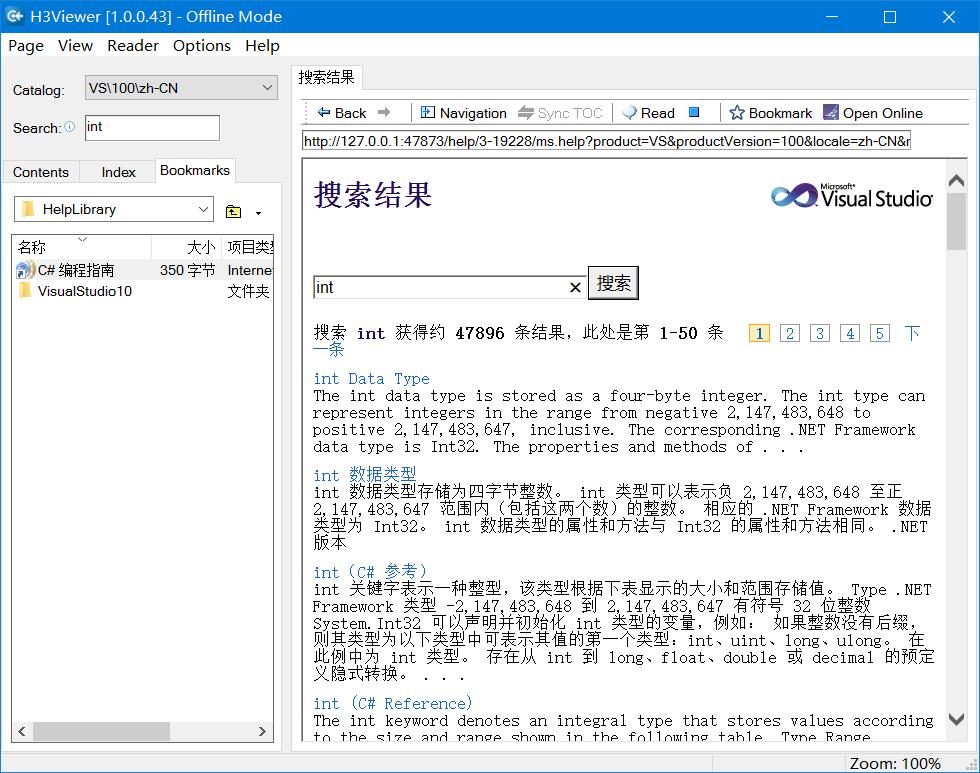Go to results page 3

819,333
